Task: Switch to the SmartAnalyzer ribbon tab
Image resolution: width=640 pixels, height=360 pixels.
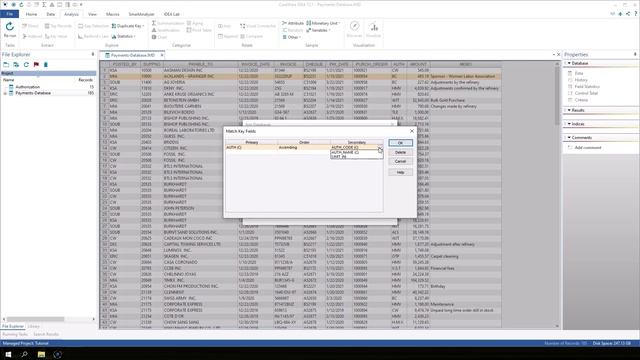Action: (141, 14)
